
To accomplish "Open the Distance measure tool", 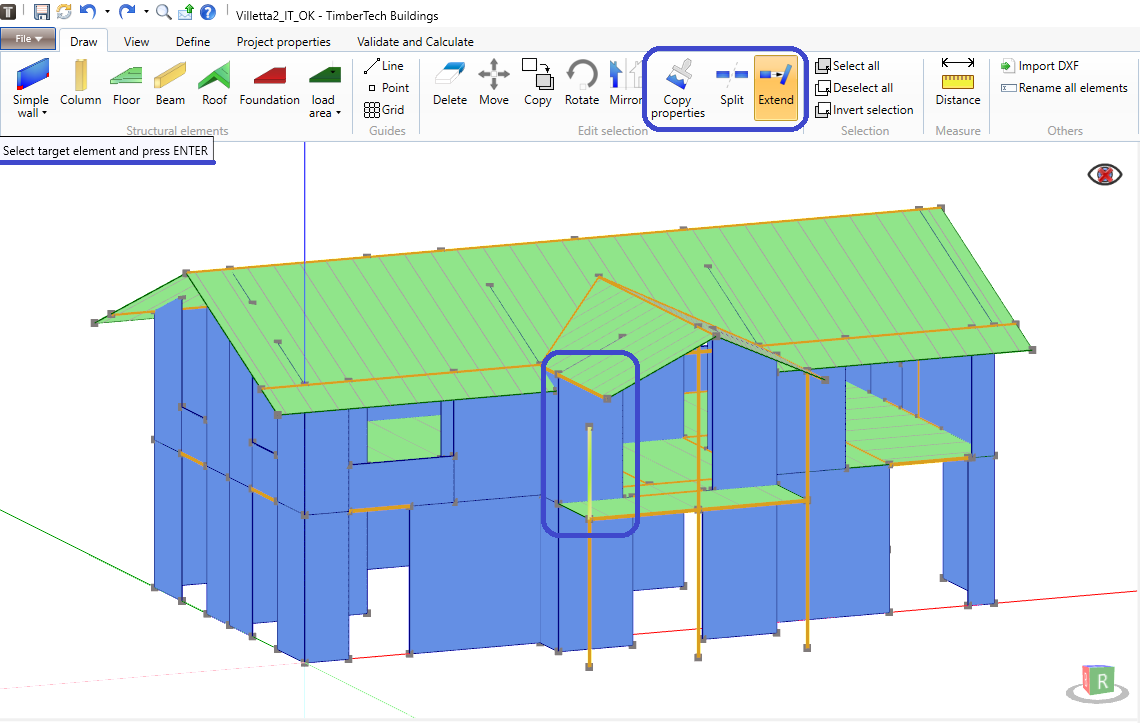I will click(x=958, y=82).
